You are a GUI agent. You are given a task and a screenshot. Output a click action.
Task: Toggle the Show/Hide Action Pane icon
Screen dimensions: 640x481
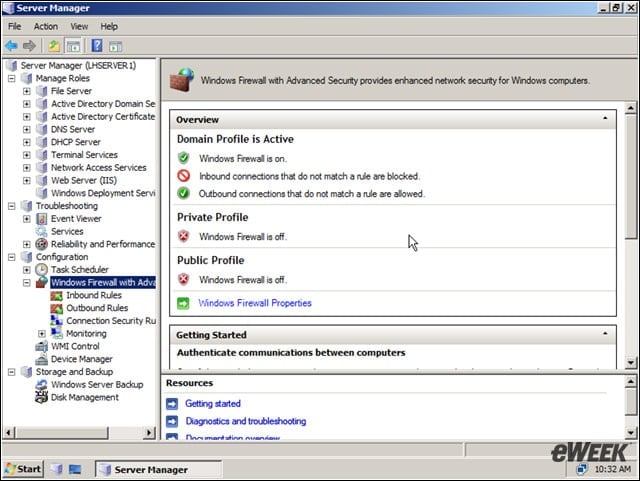tap(116, 47)
